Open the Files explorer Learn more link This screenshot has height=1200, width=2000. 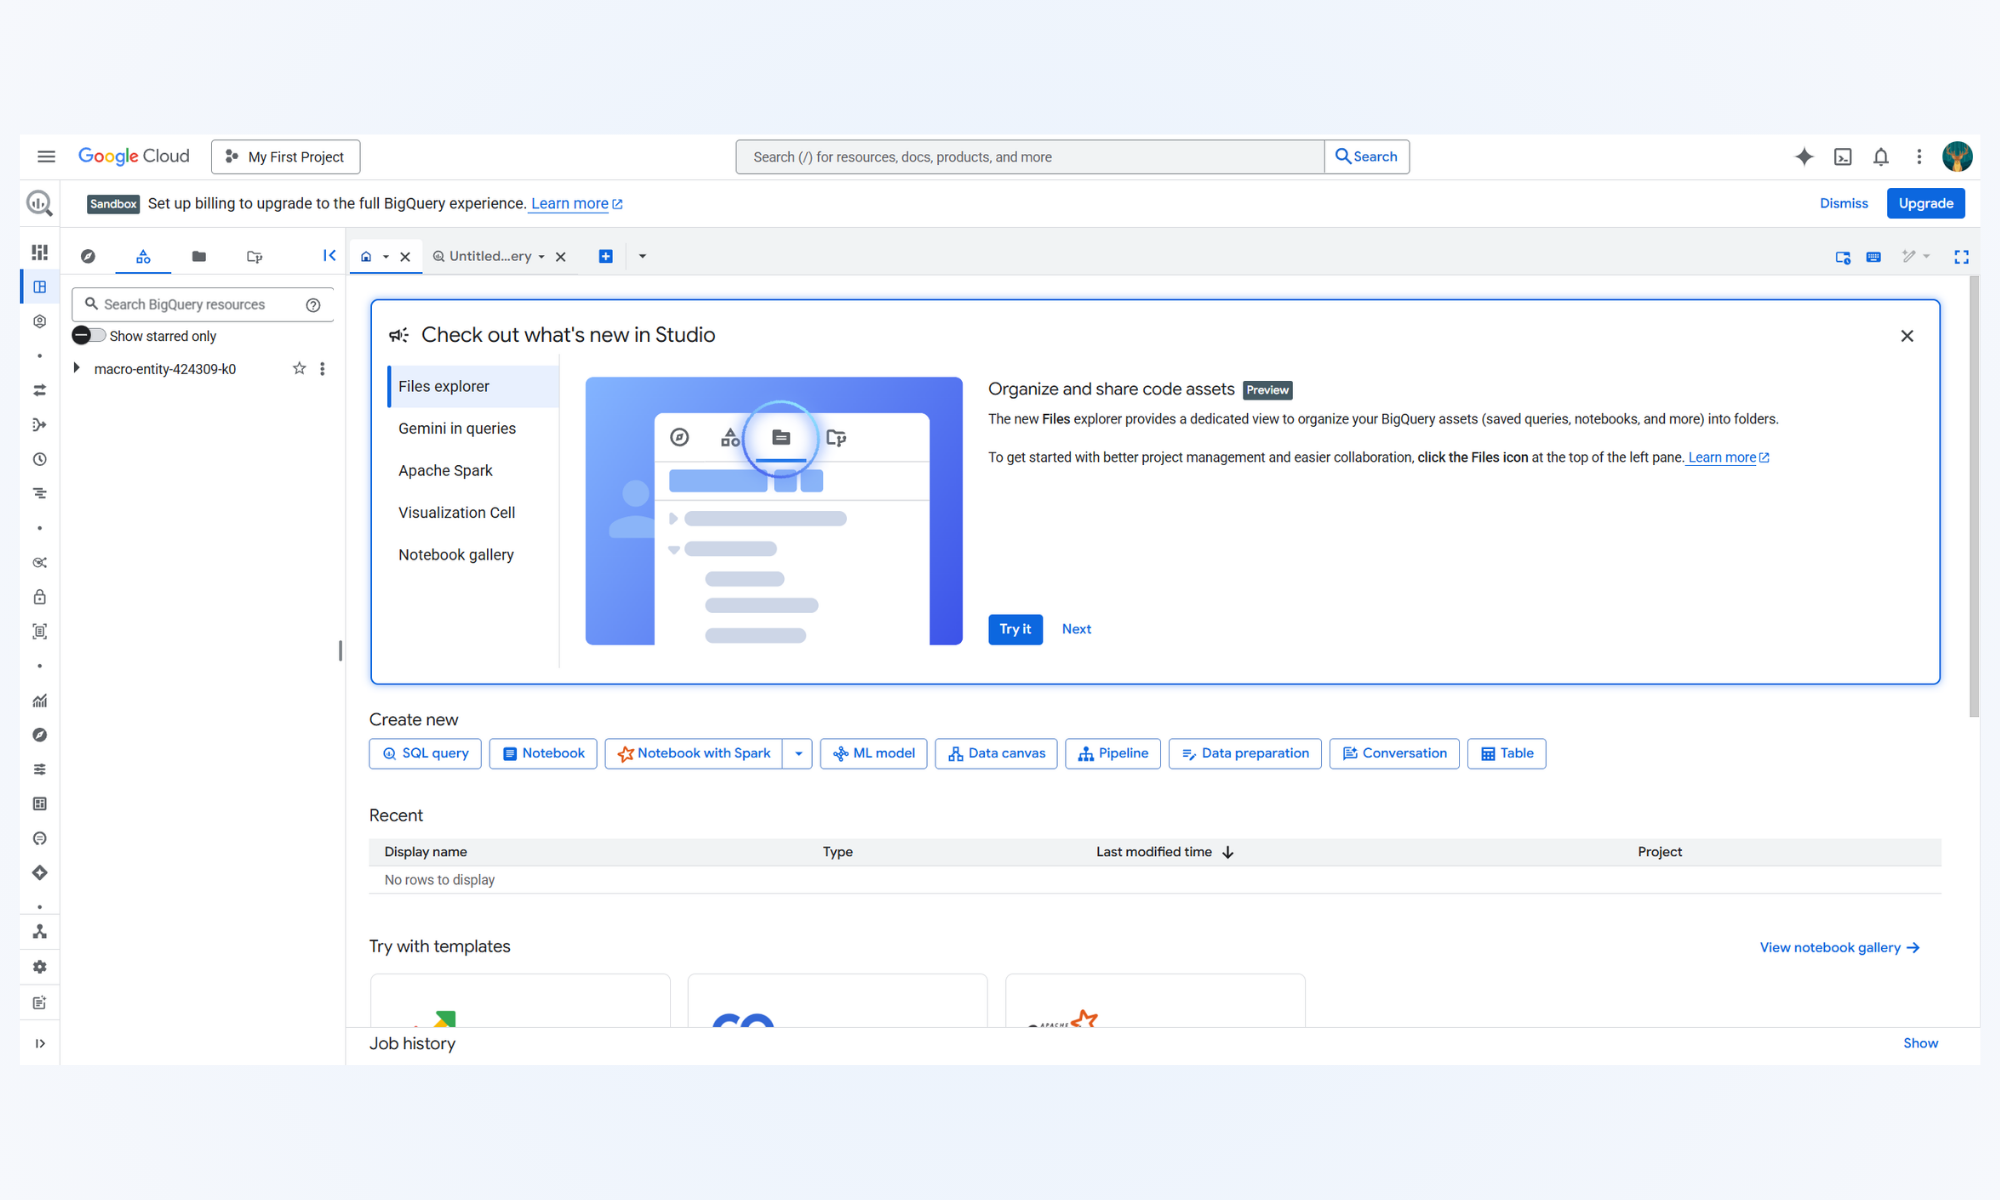click(1728, 457)
